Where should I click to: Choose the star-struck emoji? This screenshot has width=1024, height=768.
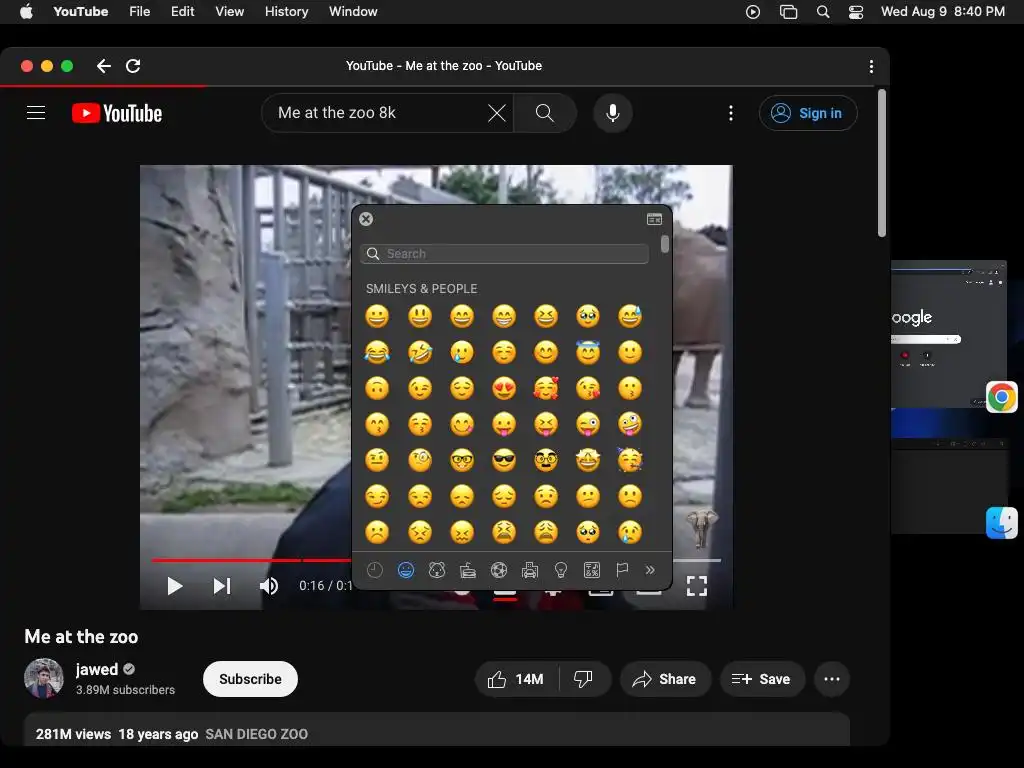click(588, 460)
